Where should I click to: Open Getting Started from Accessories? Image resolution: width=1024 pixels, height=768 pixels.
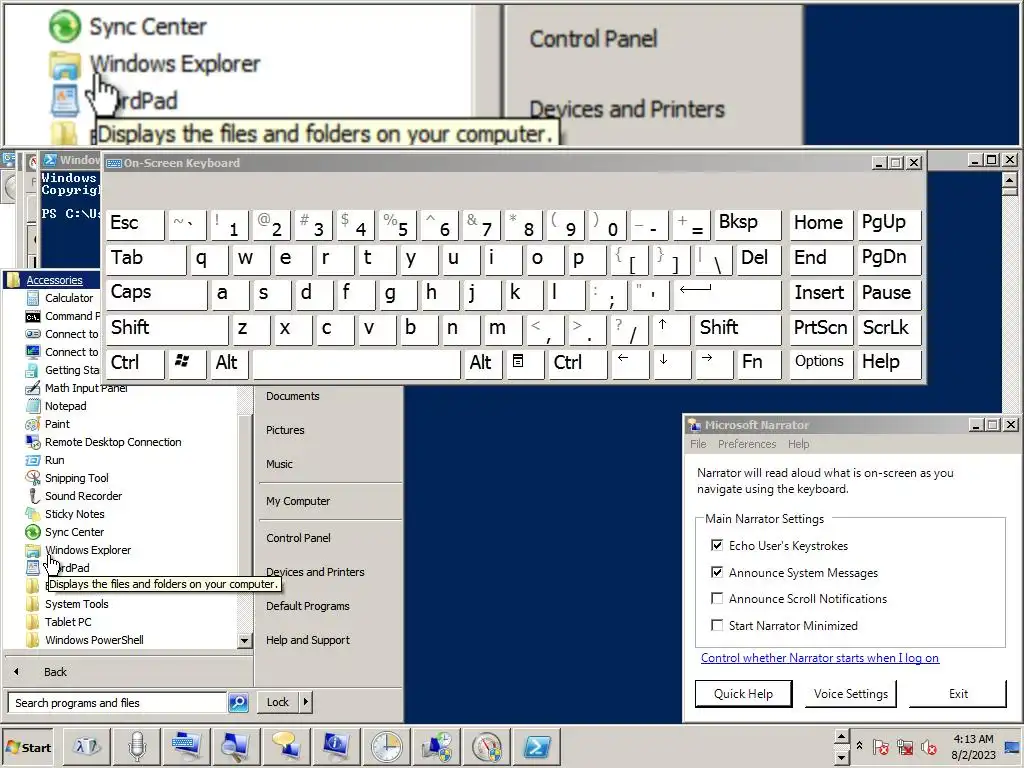click(x=62, y=370)
